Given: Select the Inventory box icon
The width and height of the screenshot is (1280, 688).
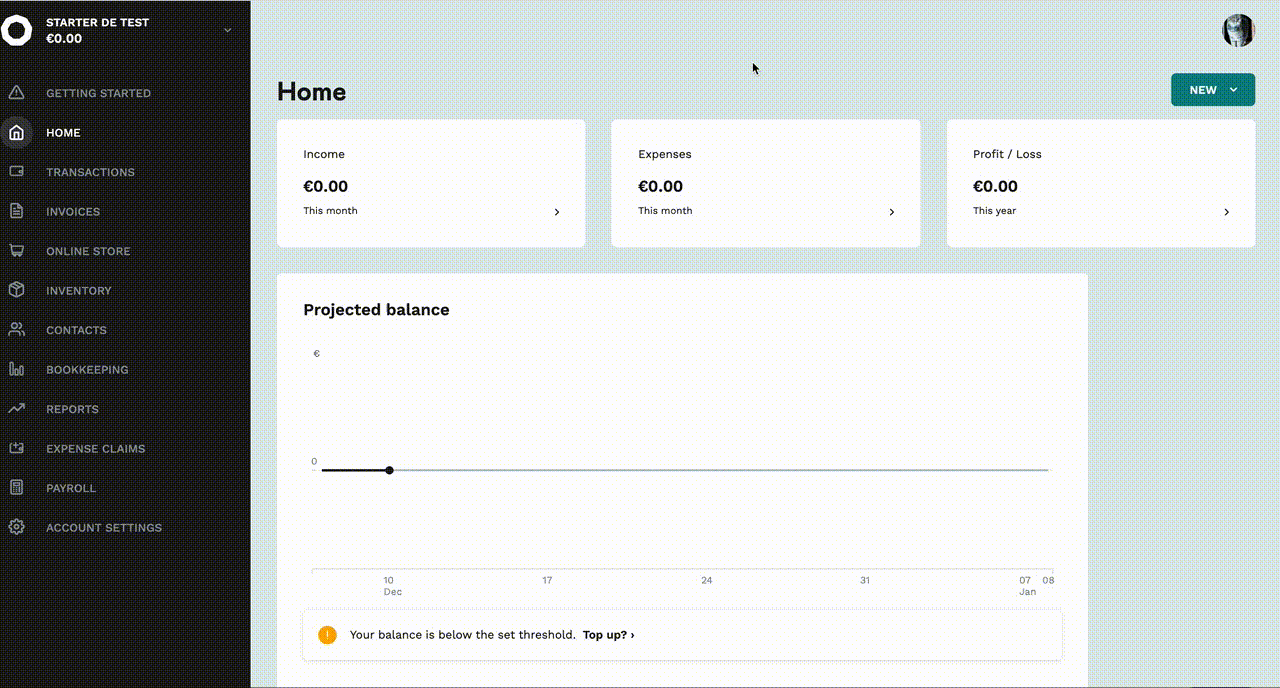Looking at the screenshot, I should tap(16, 290).
